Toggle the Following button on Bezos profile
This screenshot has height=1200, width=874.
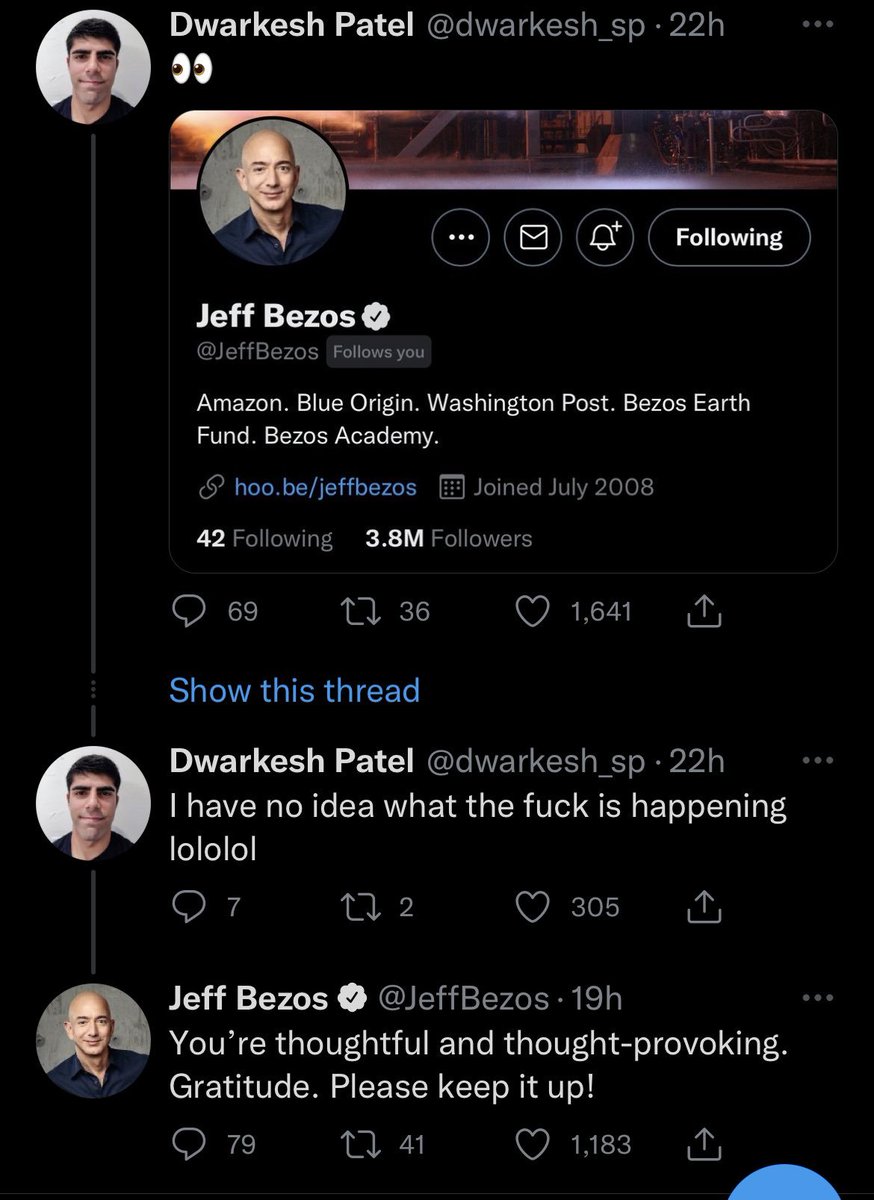729,238
